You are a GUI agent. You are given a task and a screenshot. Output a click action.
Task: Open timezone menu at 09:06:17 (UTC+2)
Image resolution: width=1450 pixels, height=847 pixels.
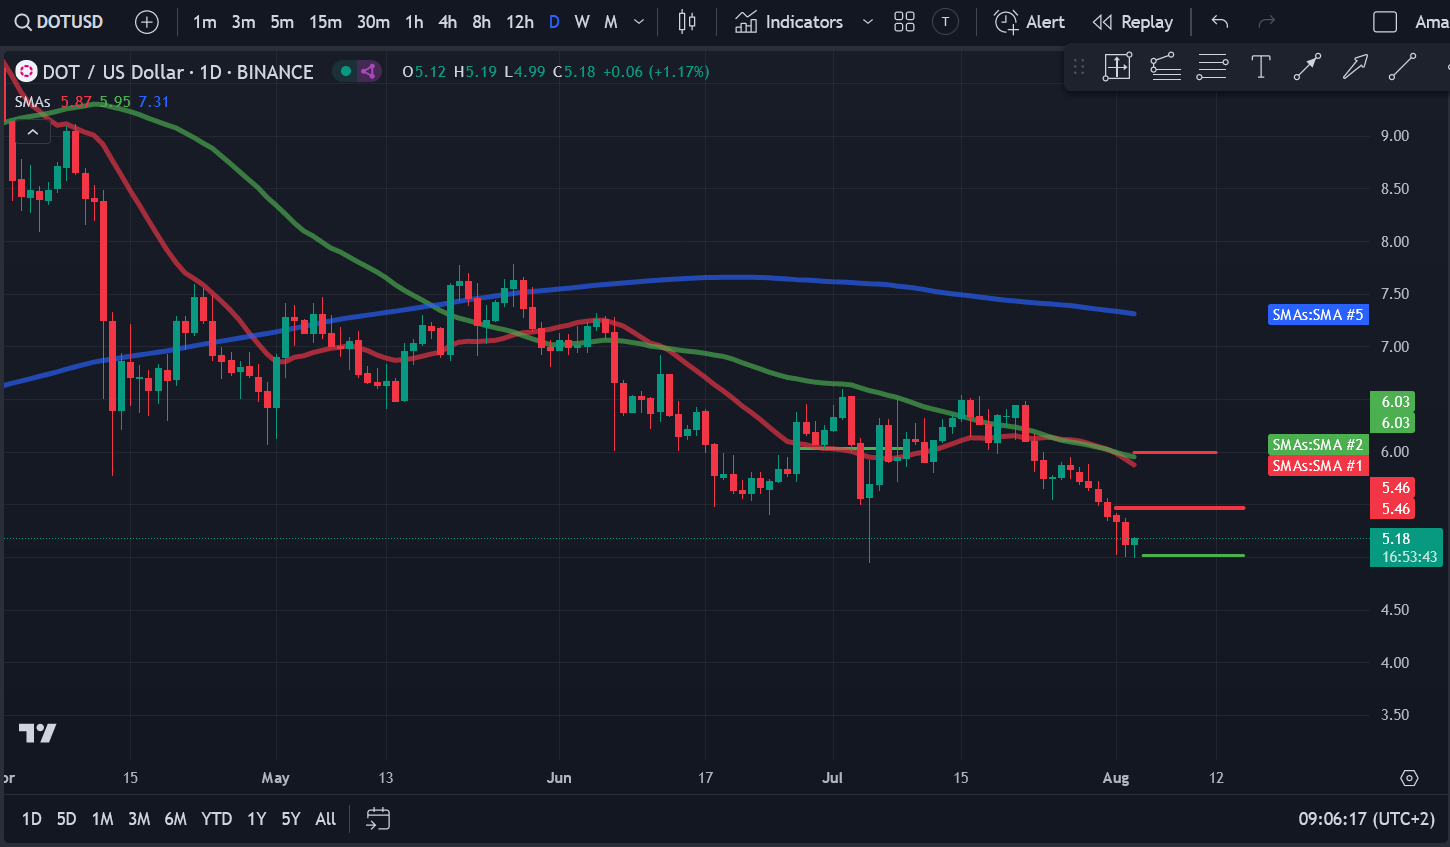(1366, 819)
